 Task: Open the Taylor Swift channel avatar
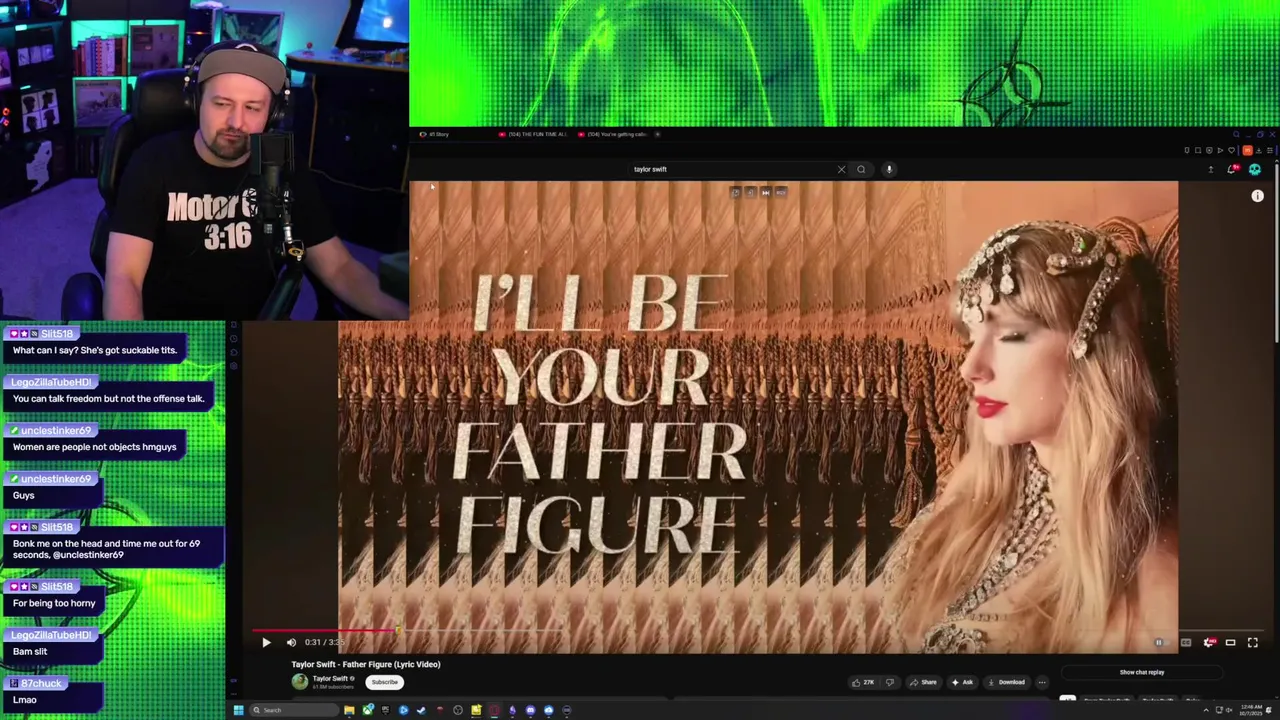(300, 682)
